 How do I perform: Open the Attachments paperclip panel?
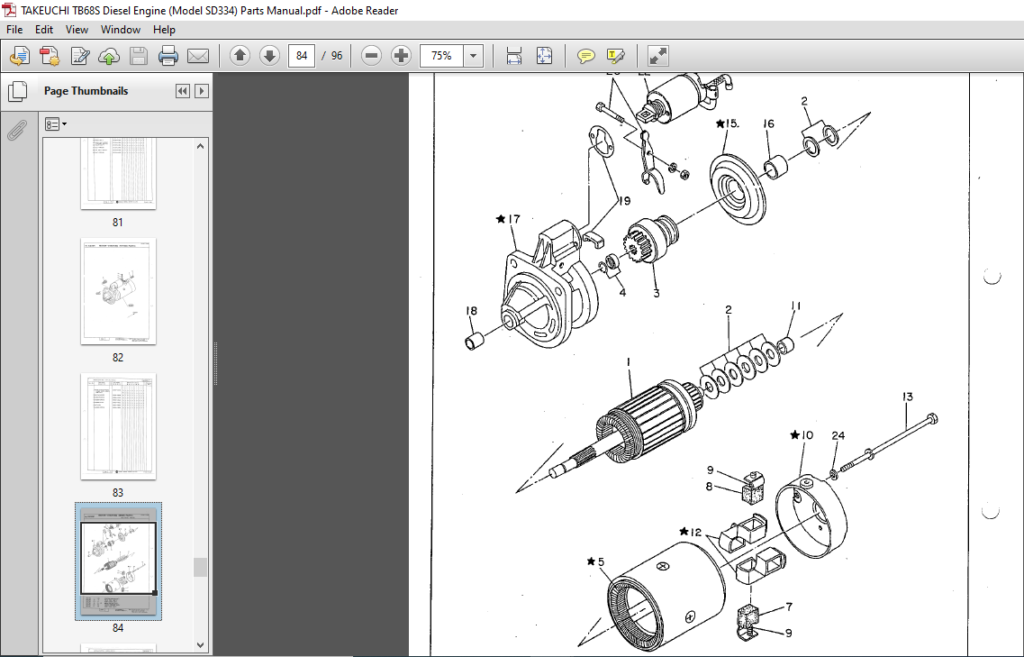16,131
